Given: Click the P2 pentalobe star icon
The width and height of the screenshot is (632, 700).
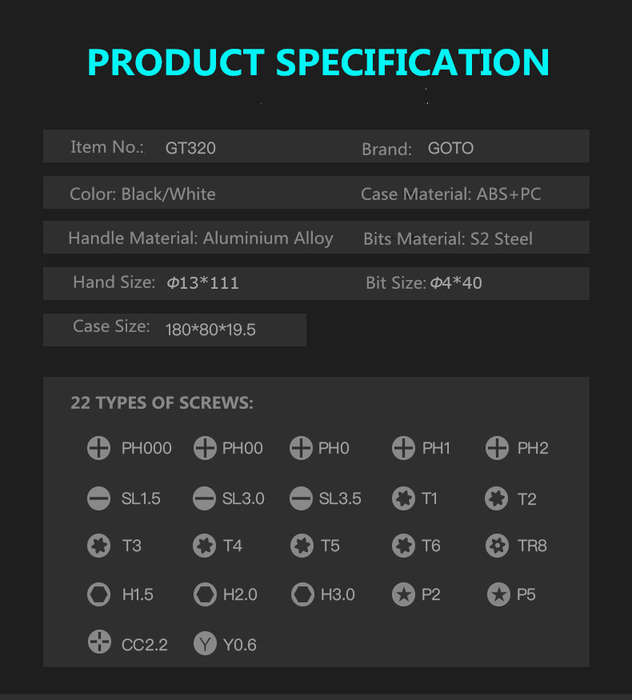Looking at the screenshot, I should click(403, 594).
